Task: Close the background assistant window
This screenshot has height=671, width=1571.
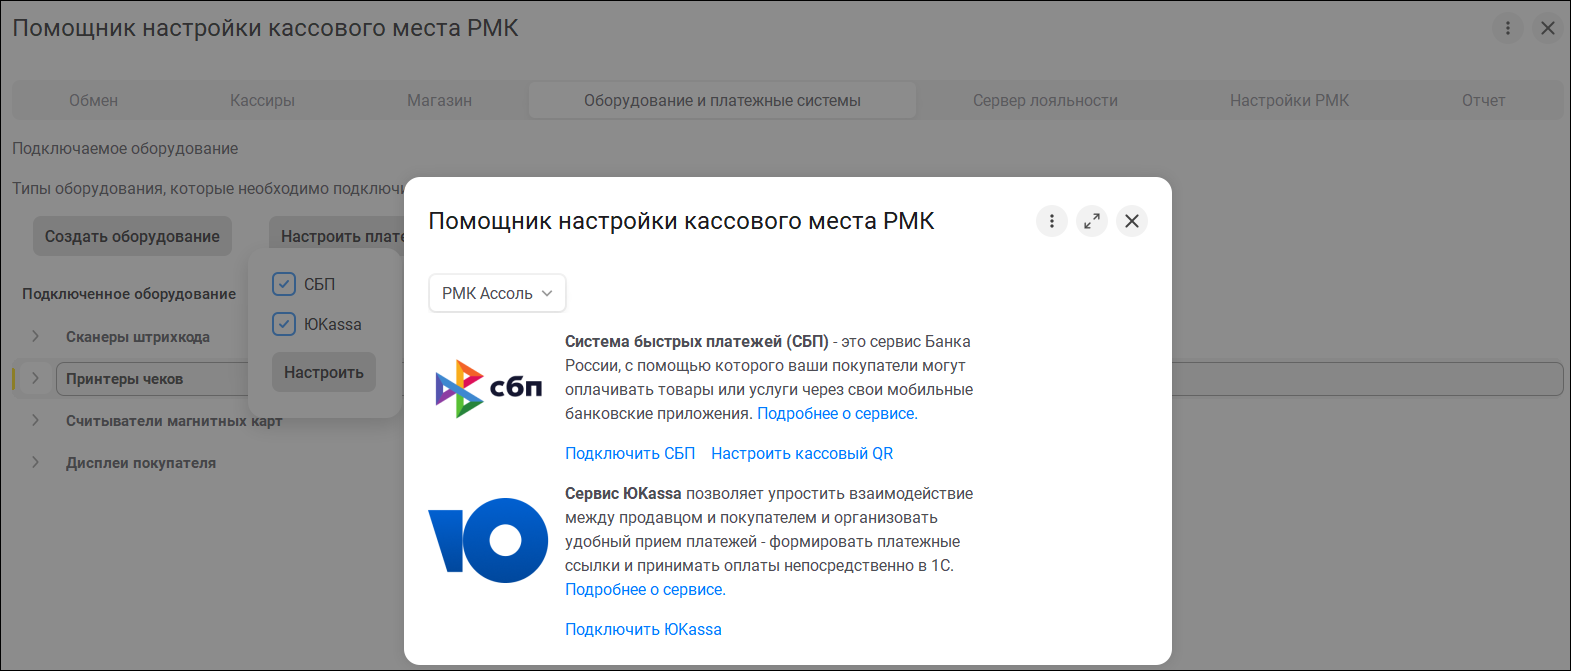Action: (x=1548, y=28)
